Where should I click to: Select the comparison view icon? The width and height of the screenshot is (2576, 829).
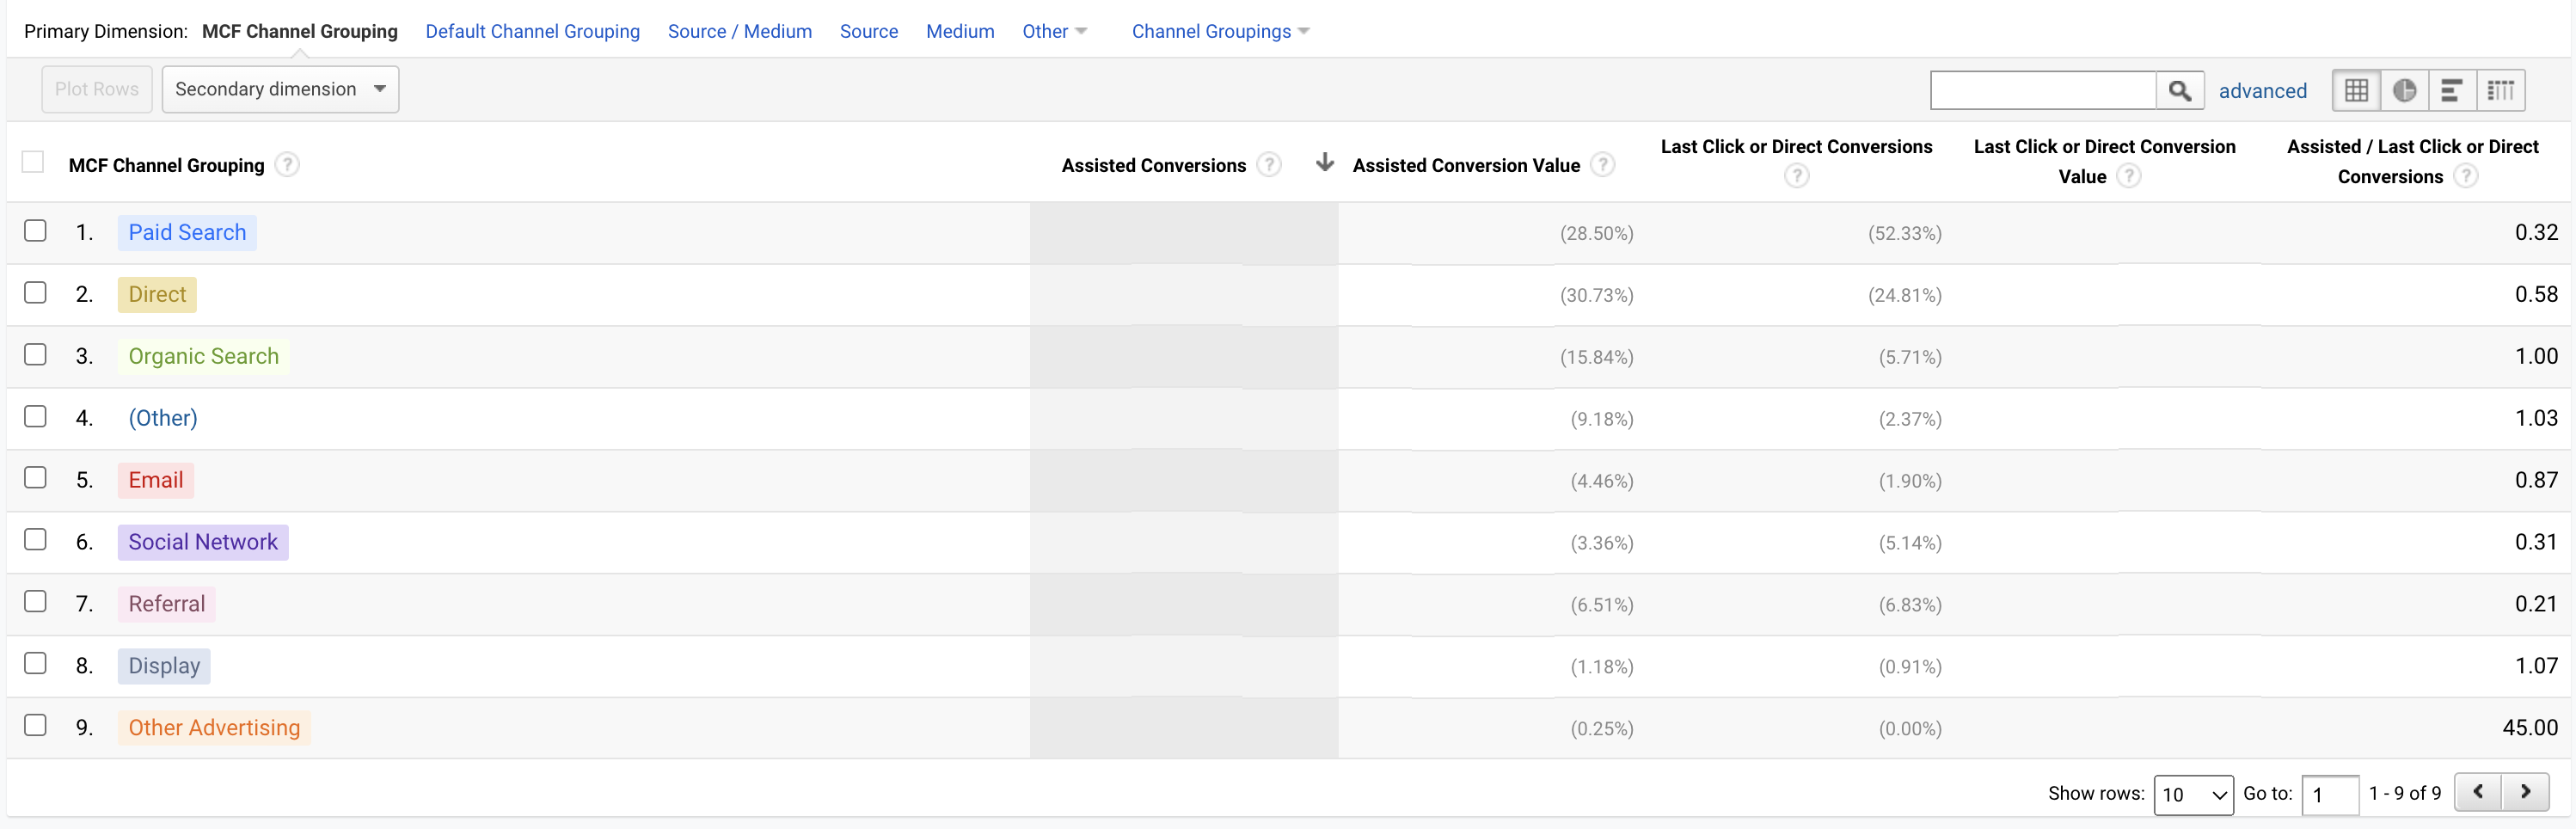pos(2500,91)
